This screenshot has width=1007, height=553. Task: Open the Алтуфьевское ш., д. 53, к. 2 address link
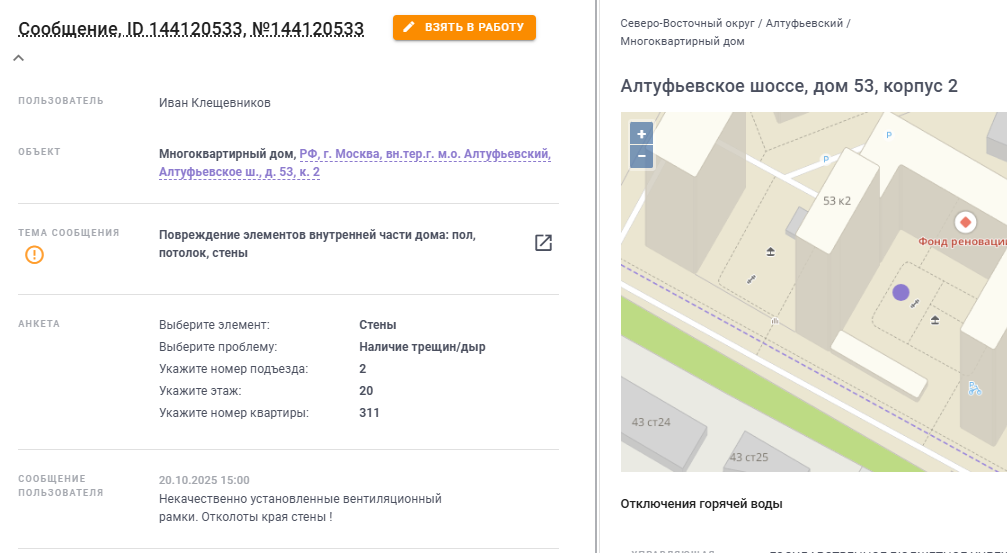point(239,172)
